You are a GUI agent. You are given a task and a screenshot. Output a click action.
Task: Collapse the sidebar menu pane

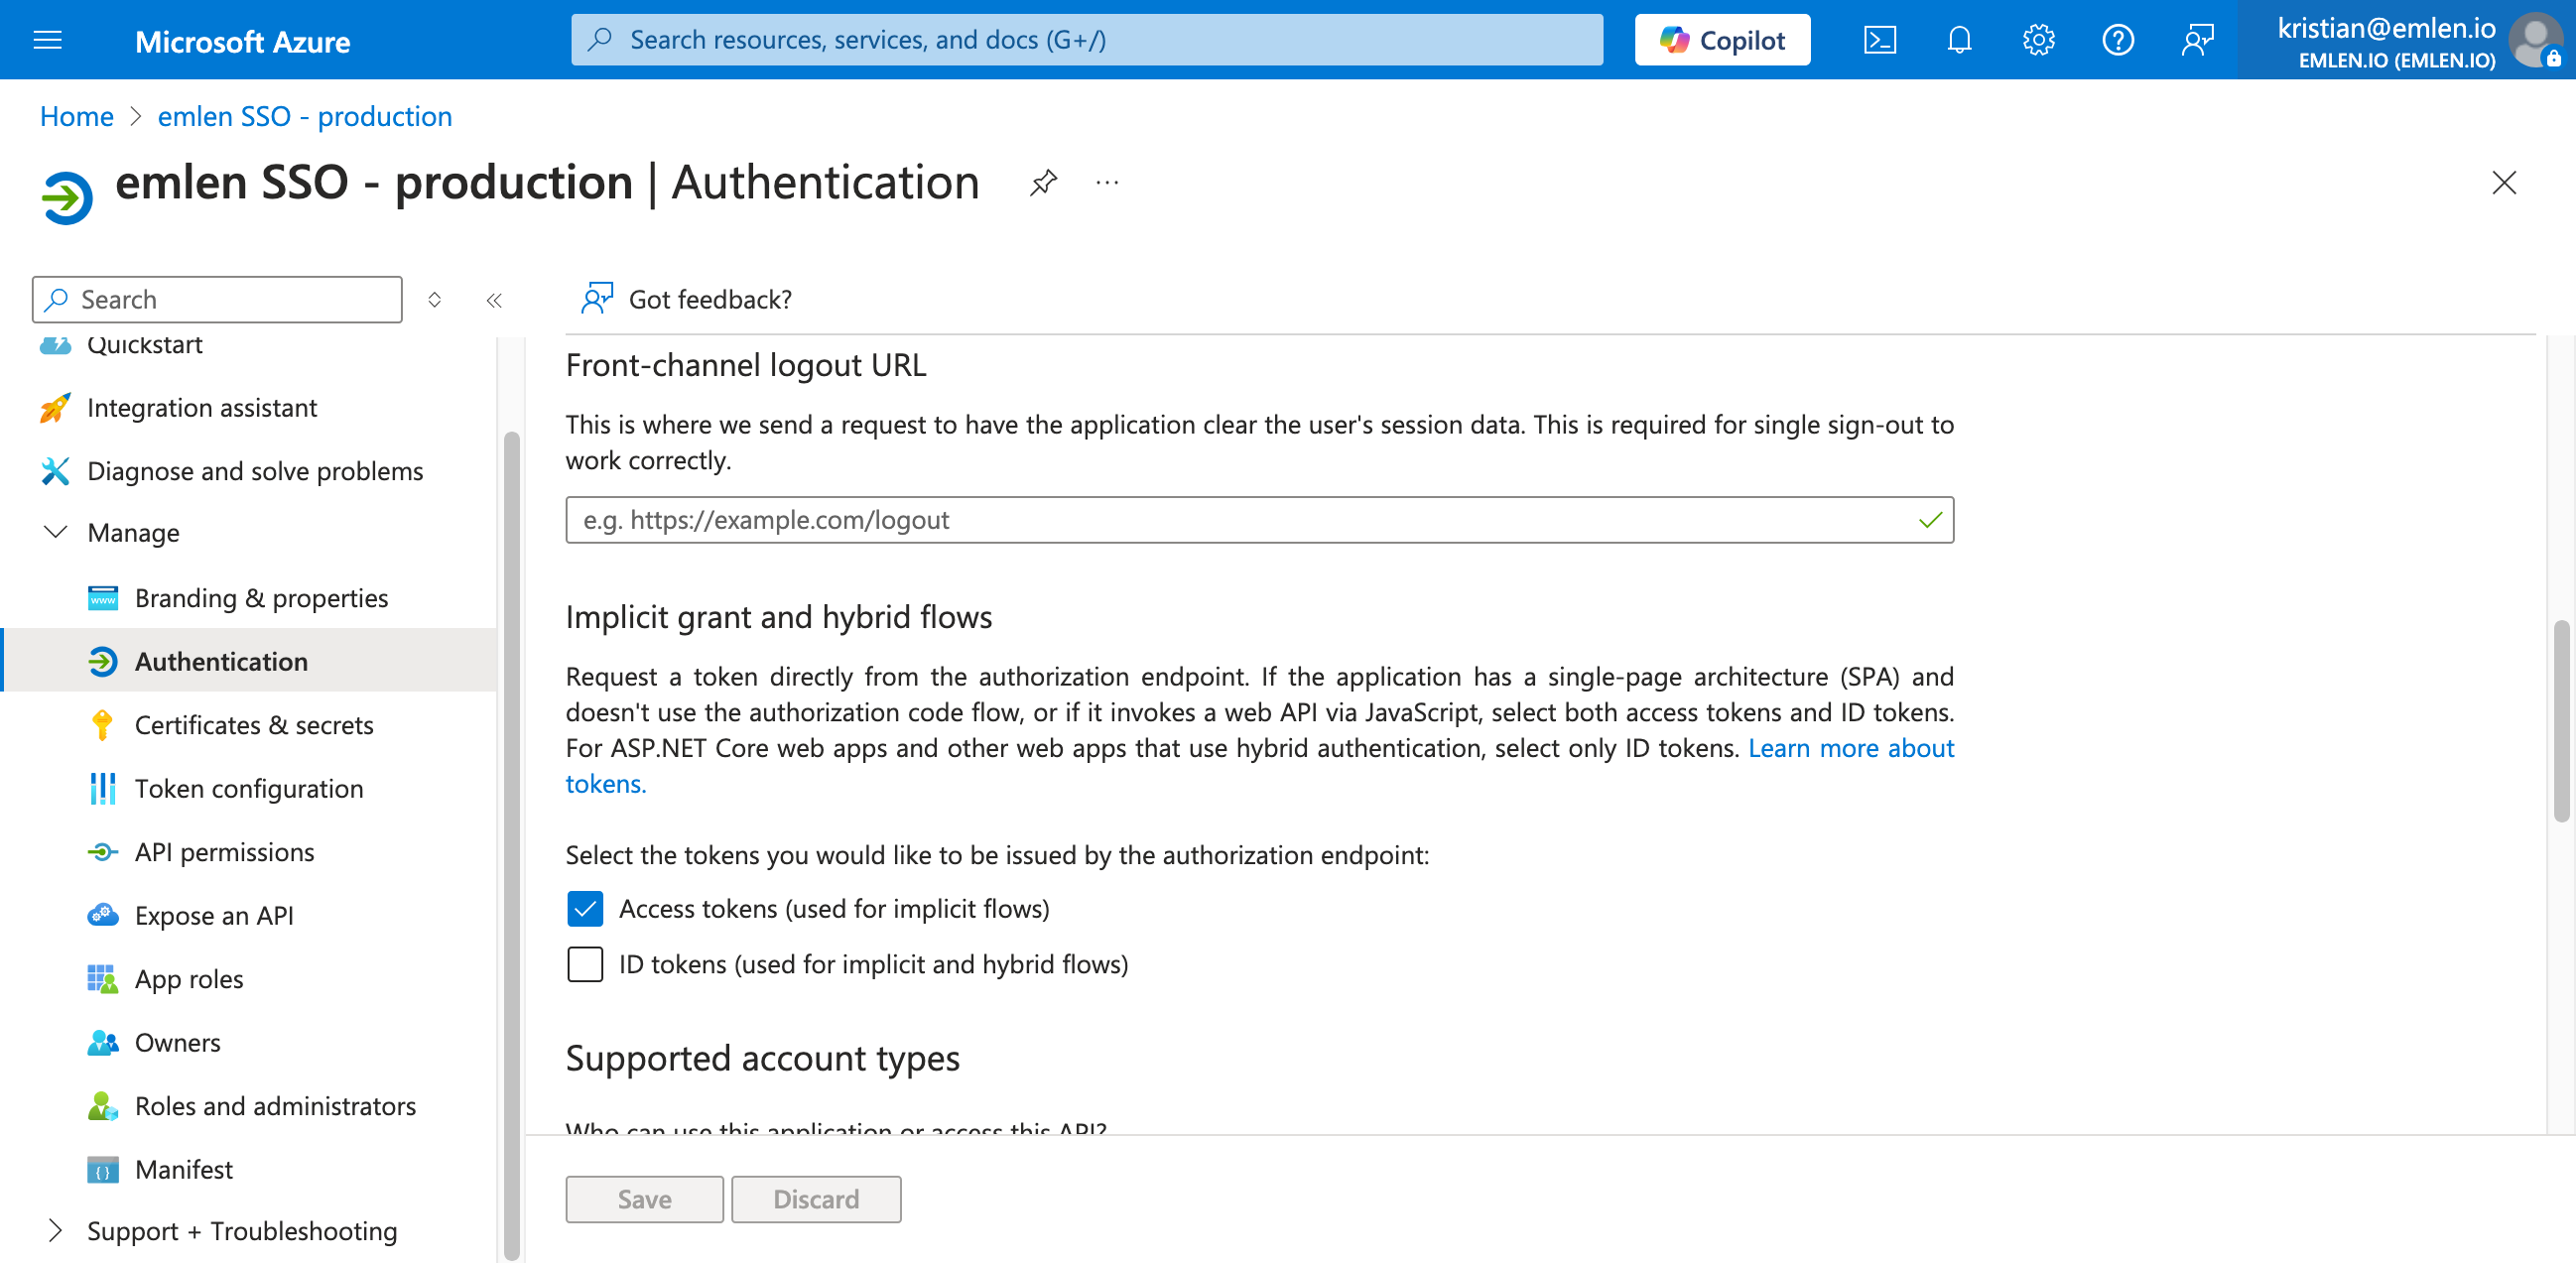click(494, 300)
